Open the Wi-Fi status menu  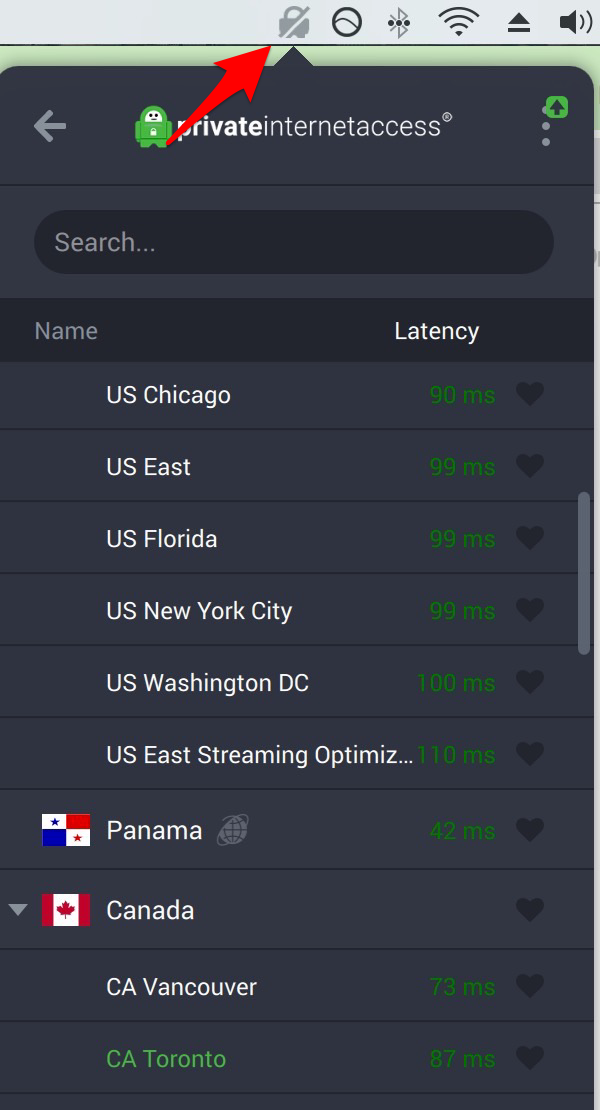click(x=458, y=23)
